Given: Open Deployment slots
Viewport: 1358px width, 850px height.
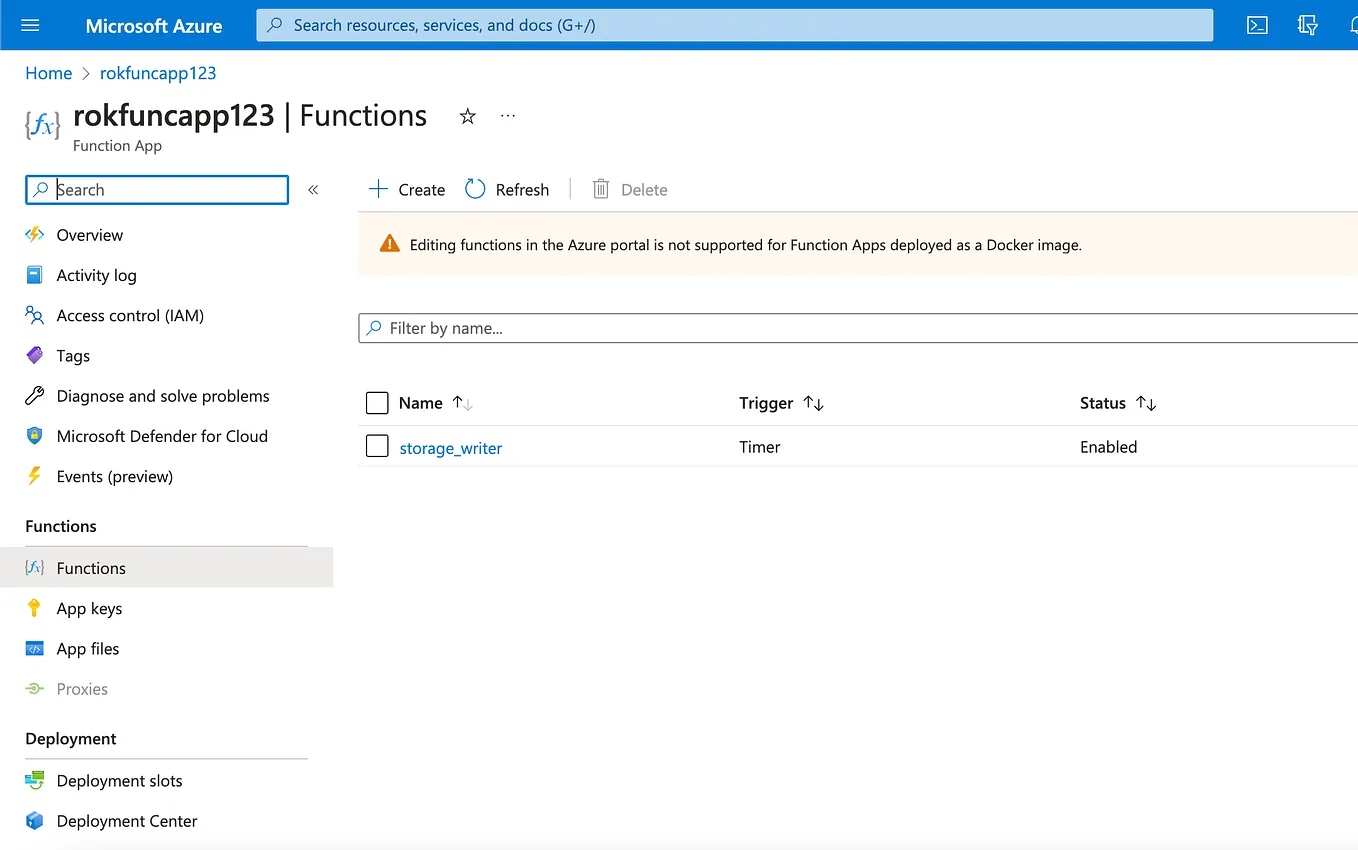Looking at the screenshot, I should [120, 780].
